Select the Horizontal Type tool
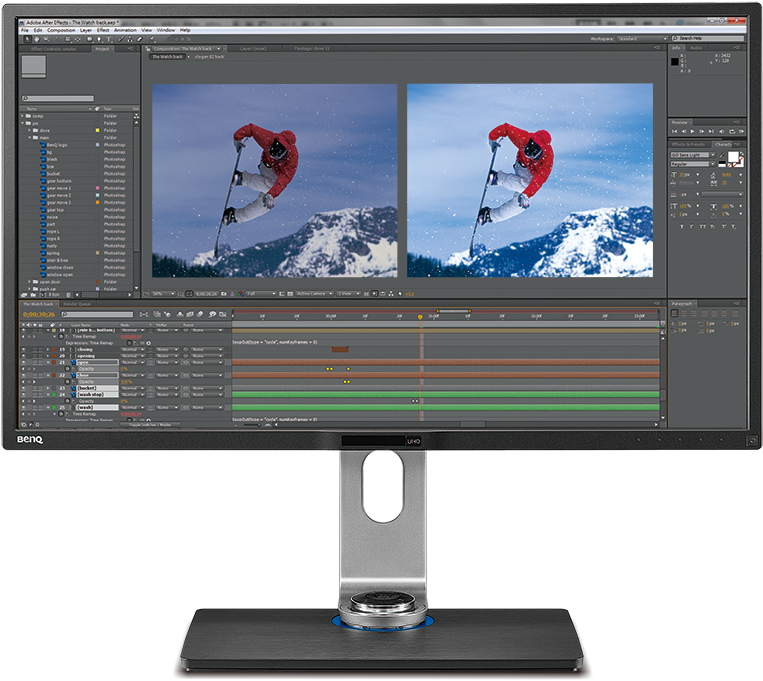Image resolution: width=763 pixels, height=681 pixels. coord(109,39)
